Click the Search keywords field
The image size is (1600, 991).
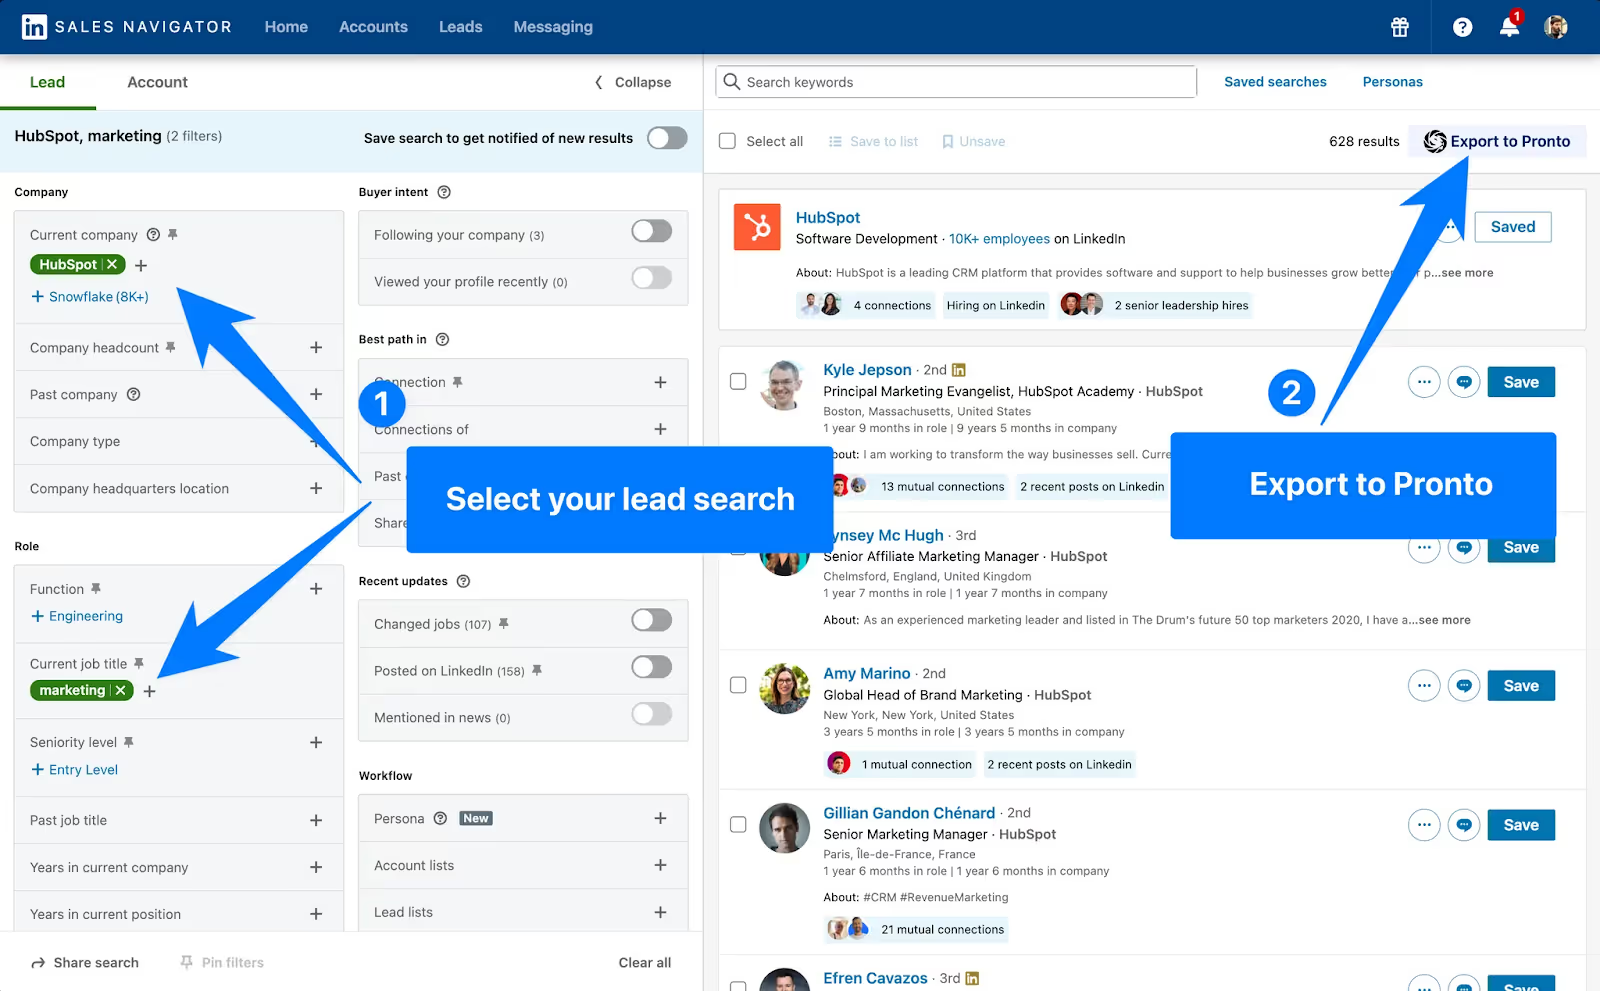956,82
